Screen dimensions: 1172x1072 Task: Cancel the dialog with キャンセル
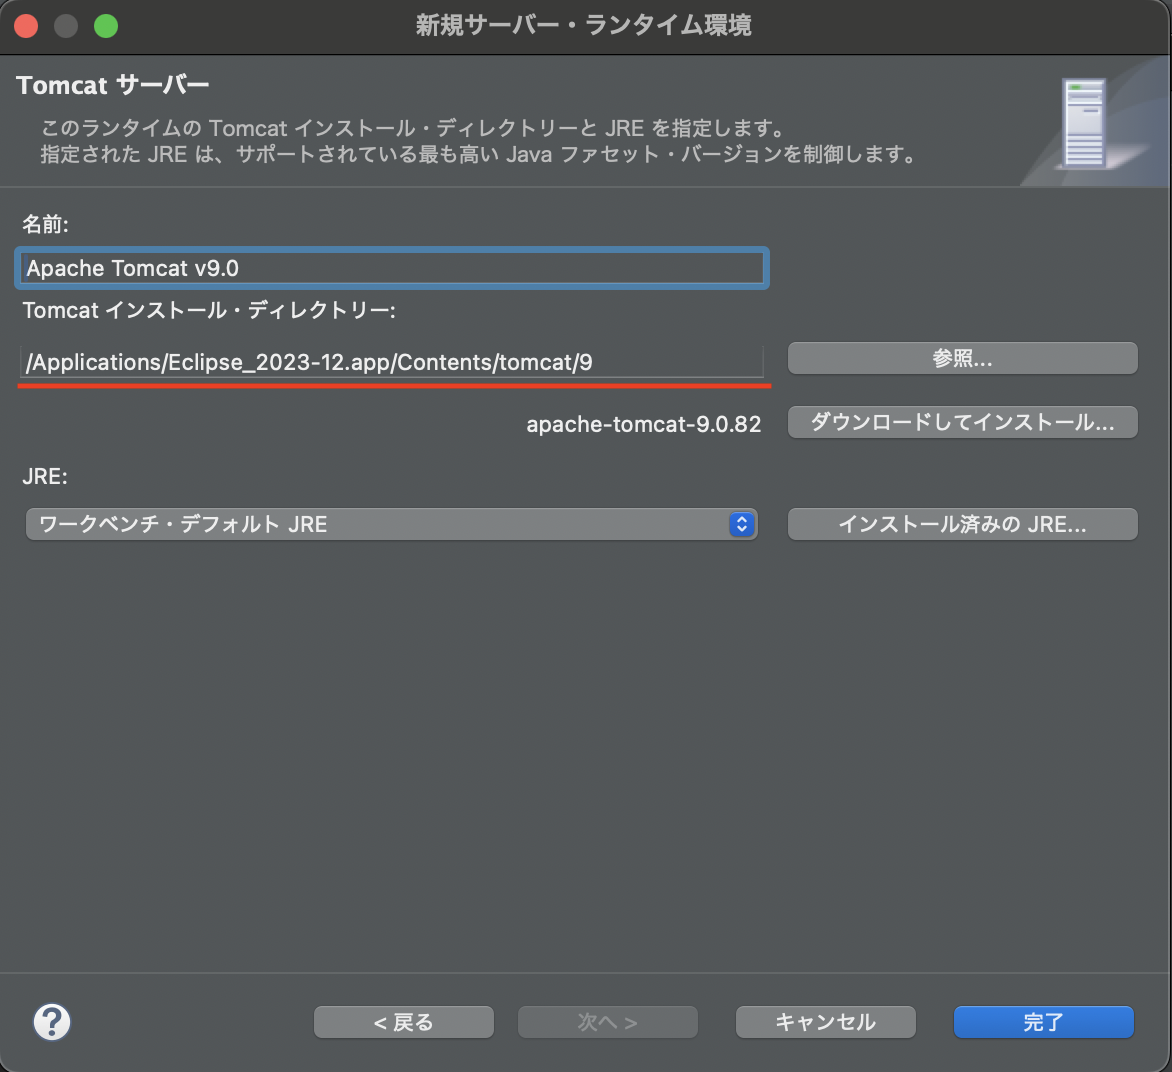coord(825,1022)
